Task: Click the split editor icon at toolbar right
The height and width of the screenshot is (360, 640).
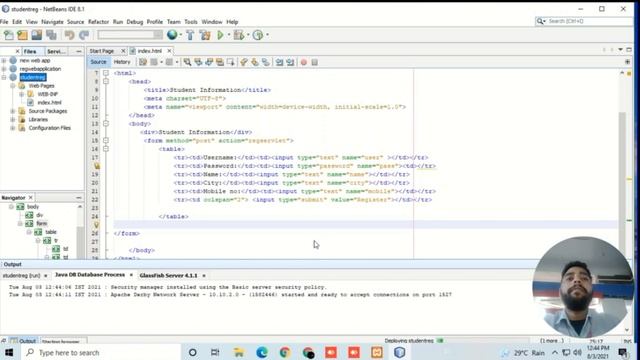Action: (627, 62)
